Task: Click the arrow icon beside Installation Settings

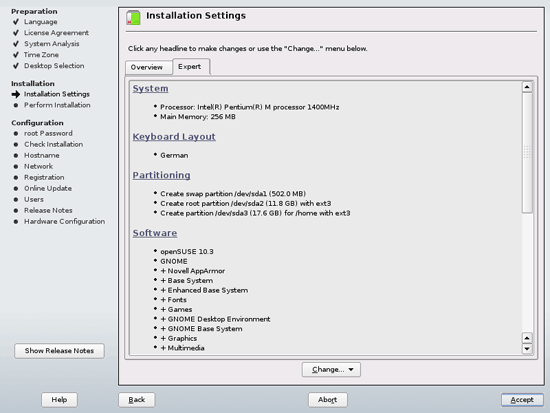Action: click(15, 94)
